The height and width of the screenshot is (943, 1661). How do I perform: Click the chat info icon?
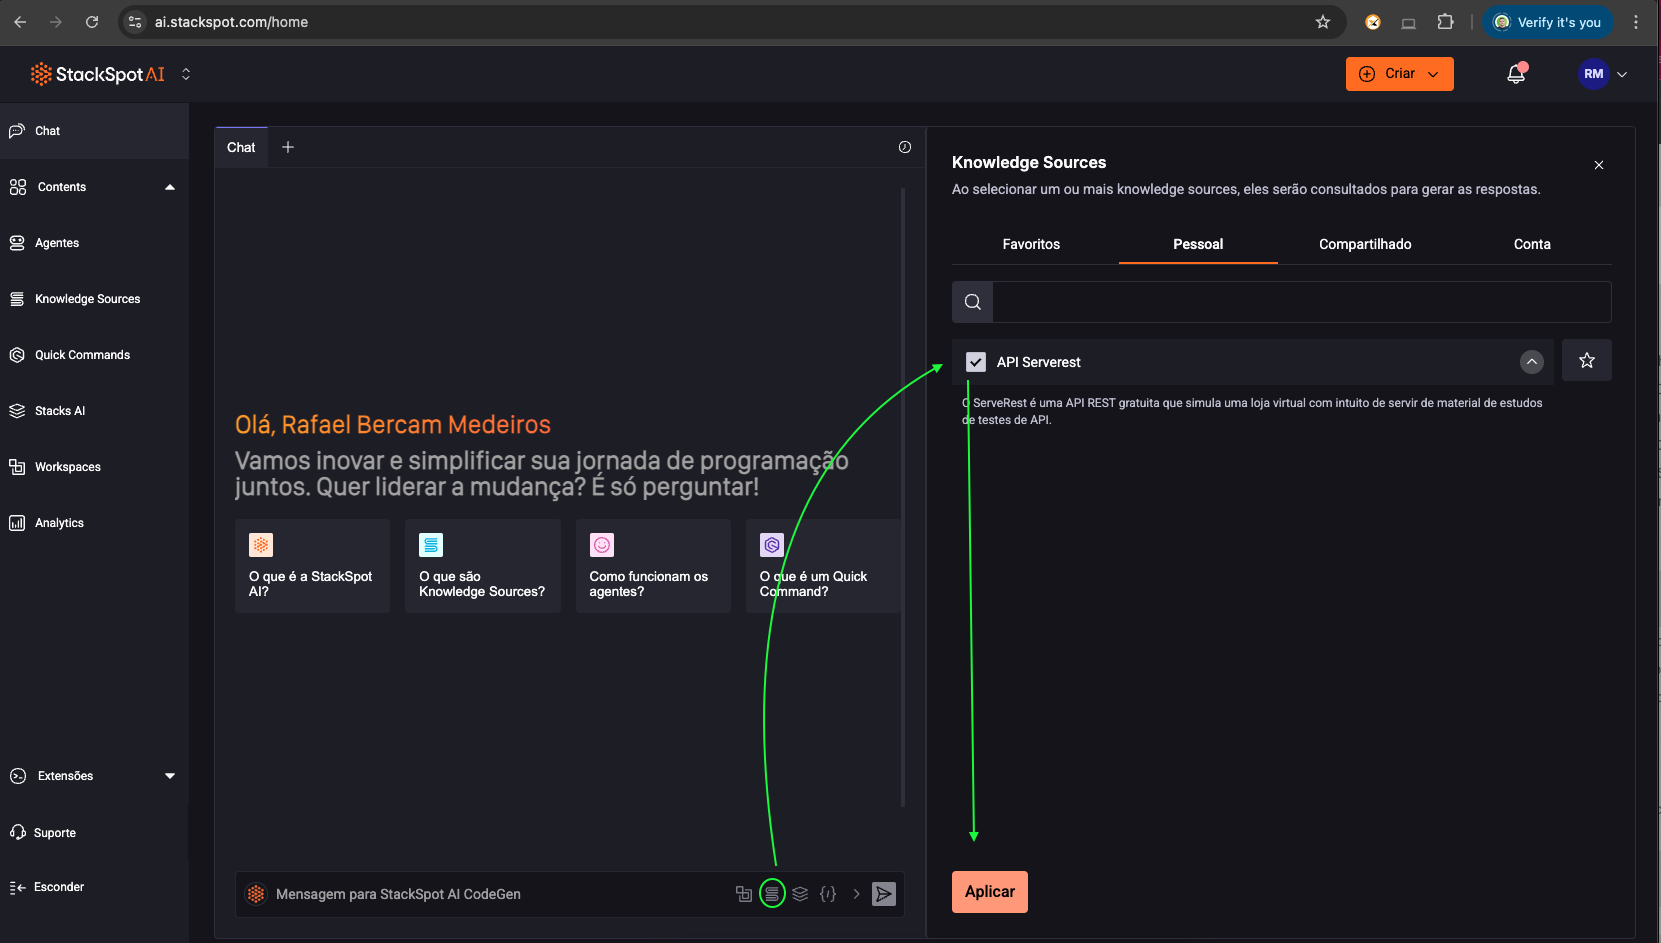click(x=905, y=147)
